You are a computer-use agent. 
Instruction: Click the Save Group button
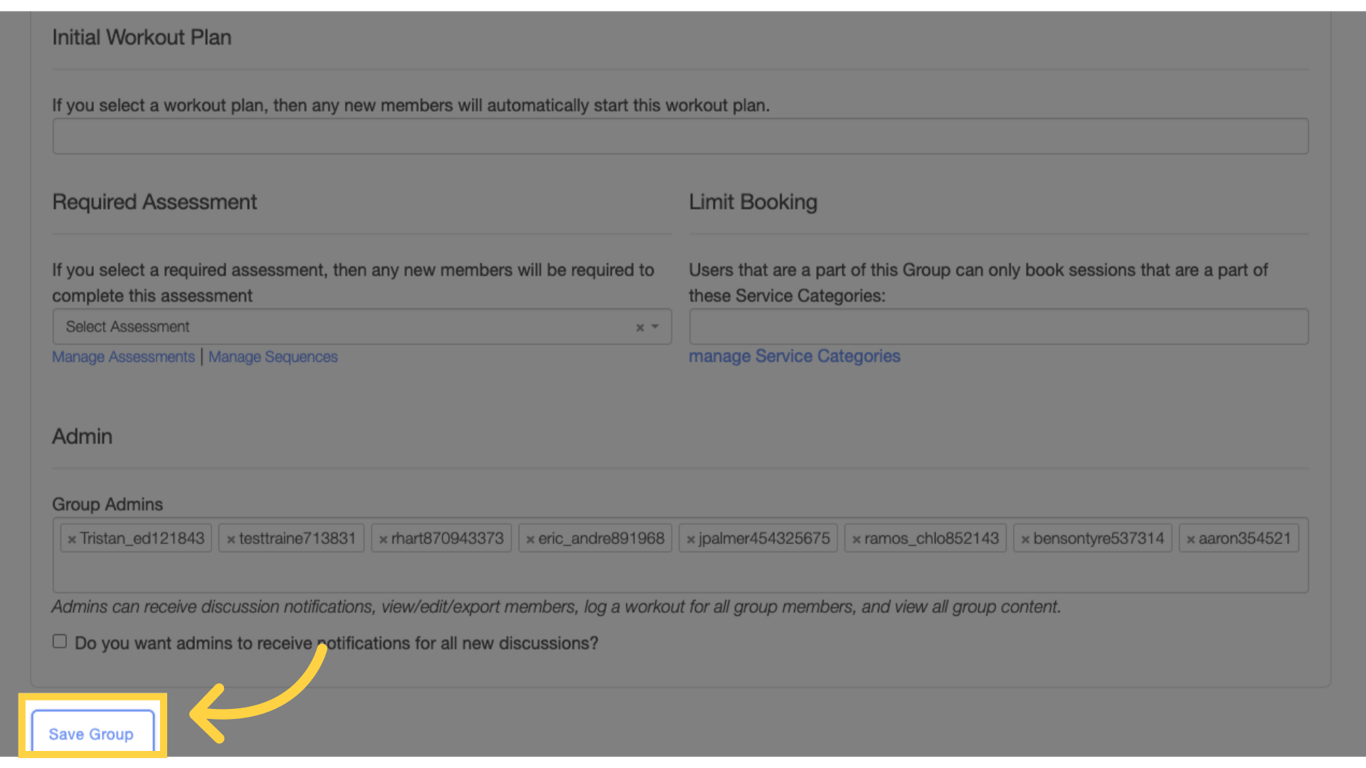click(x=91, y=733)
